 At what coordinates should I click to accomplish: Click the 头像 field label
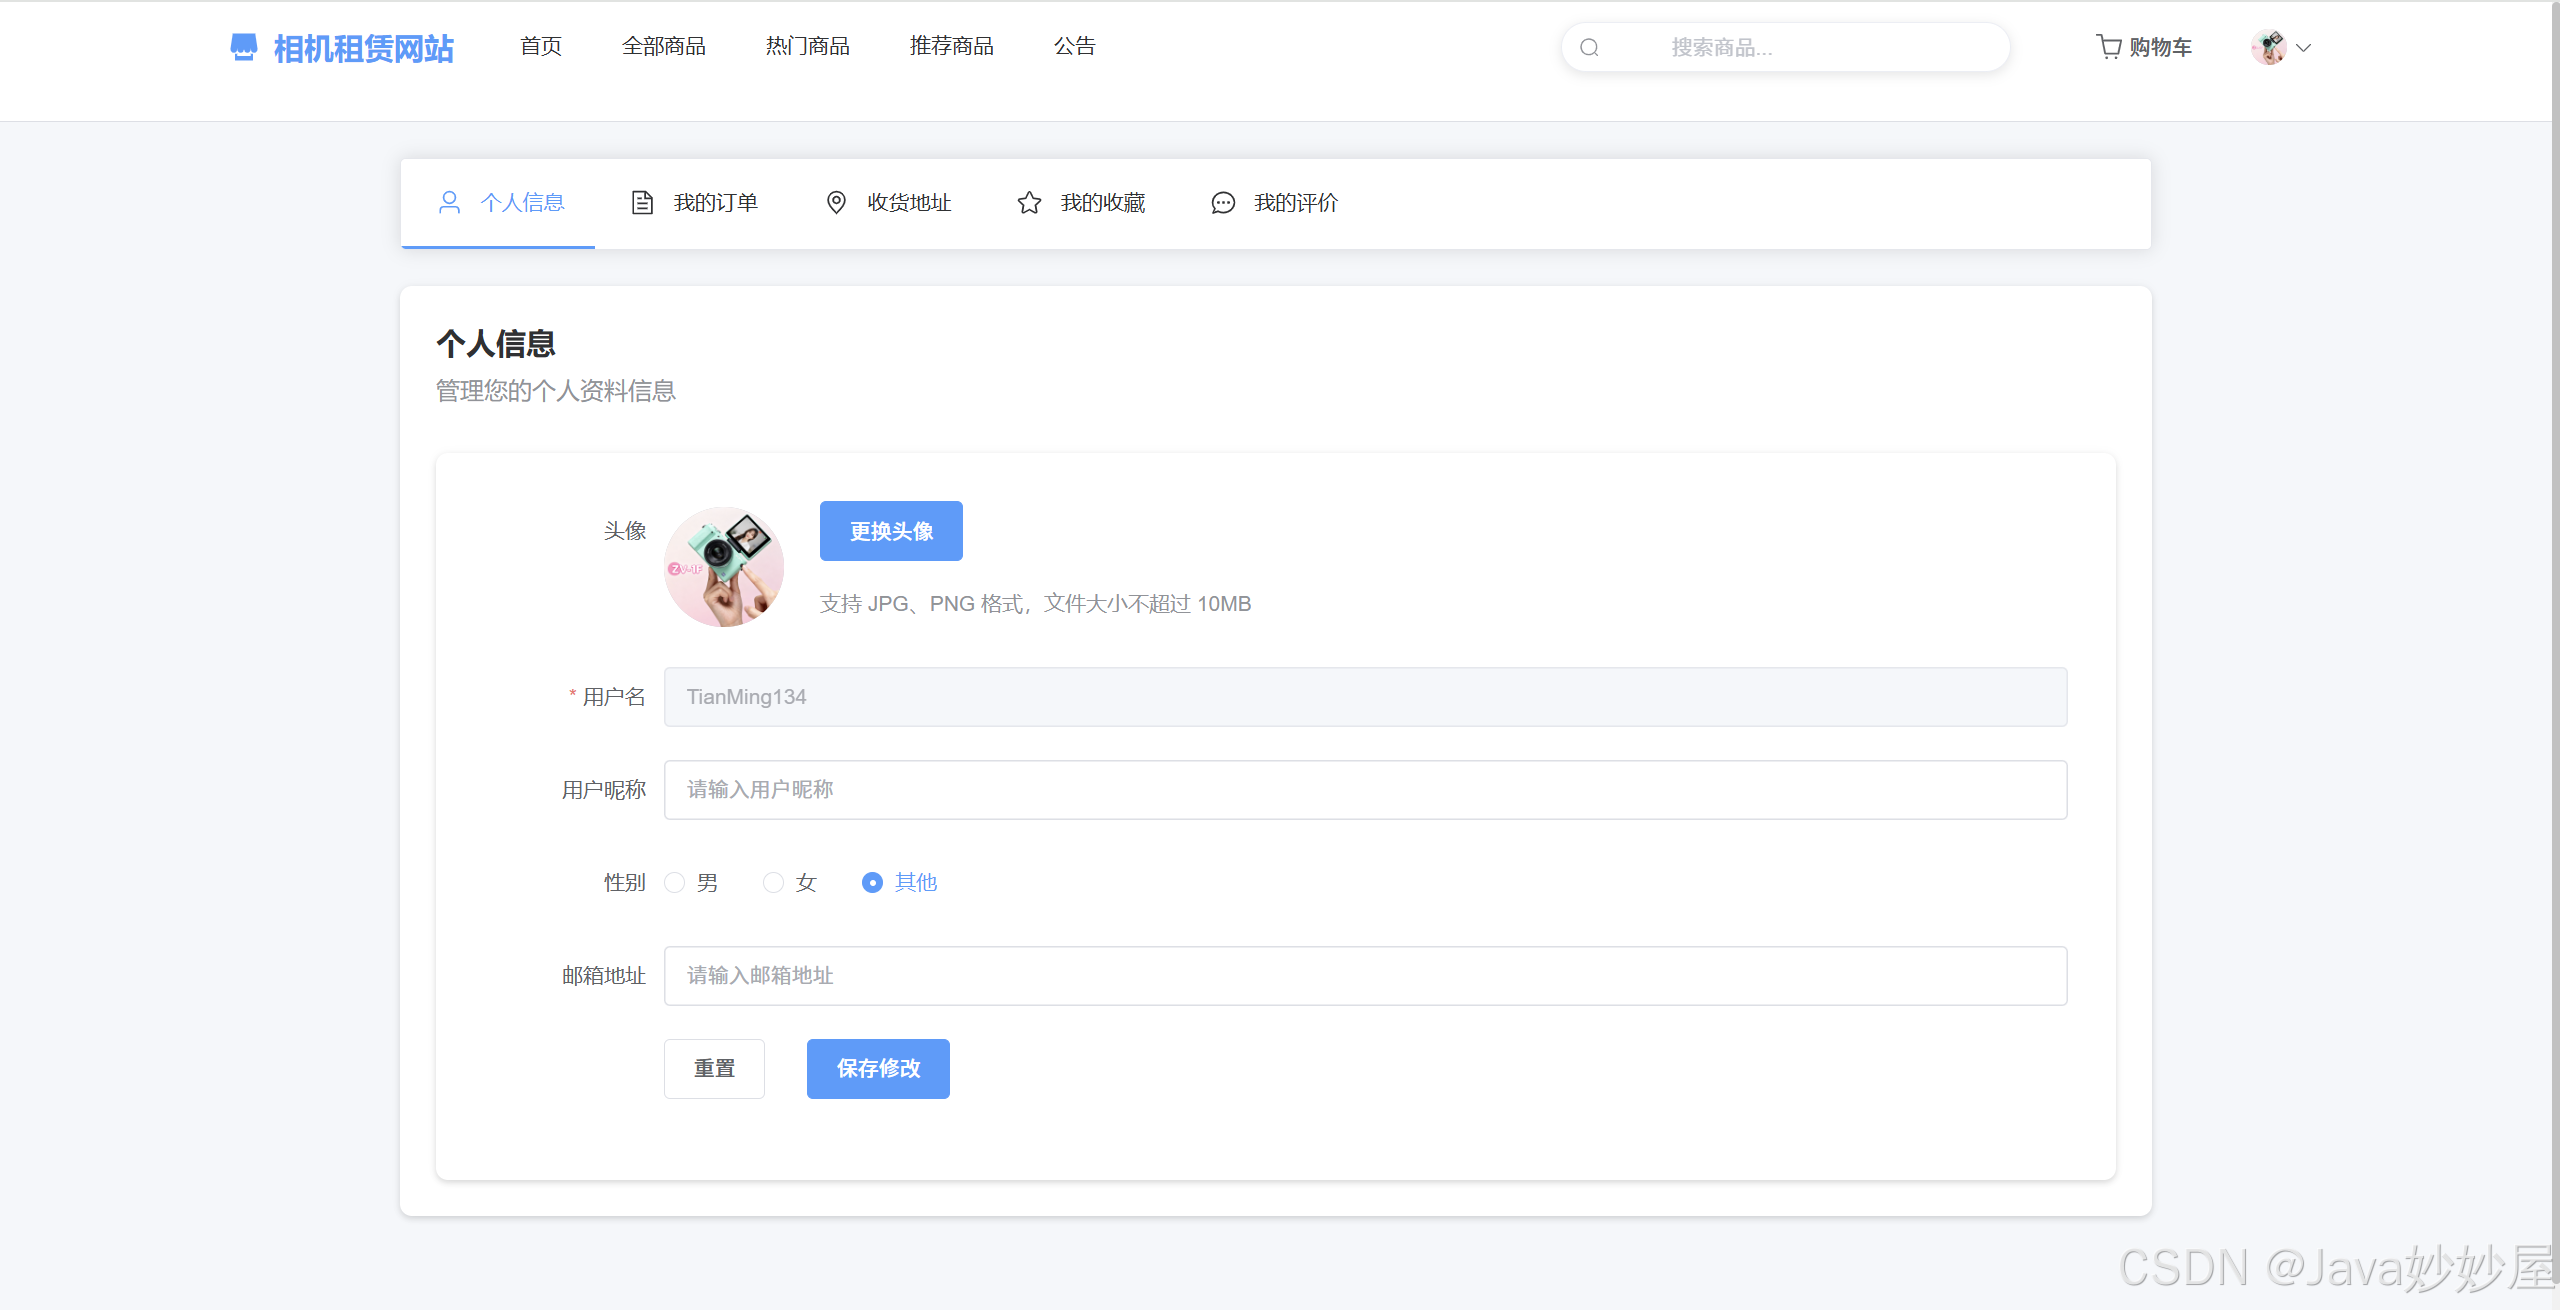625,531
